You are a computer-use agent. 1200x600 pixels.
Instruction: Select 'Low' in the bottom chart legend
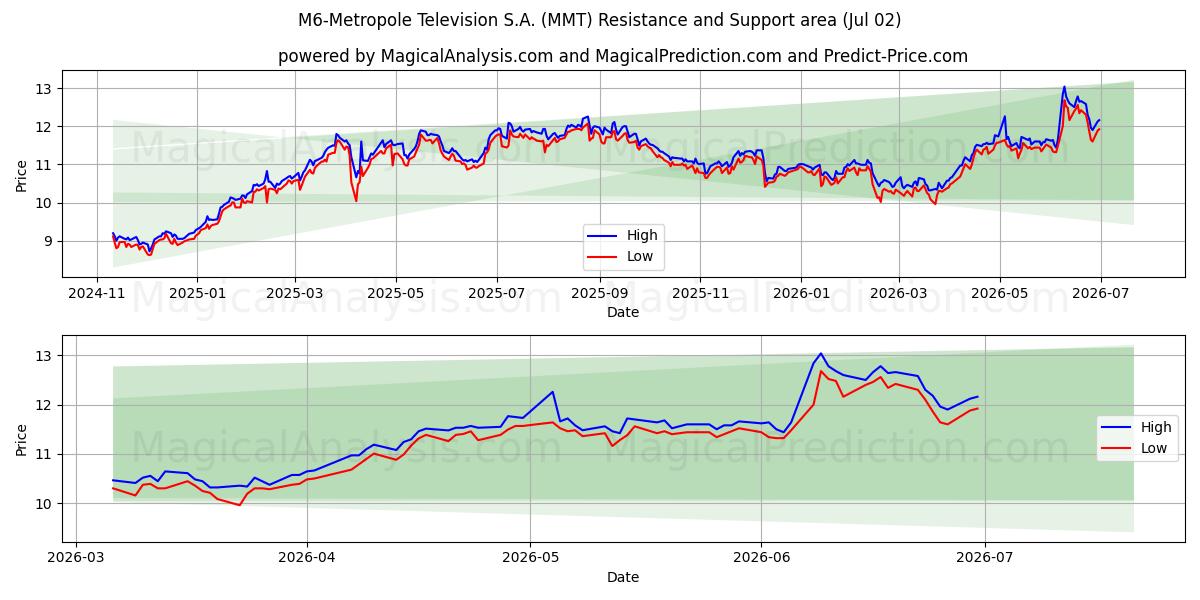pos(1154,448)
